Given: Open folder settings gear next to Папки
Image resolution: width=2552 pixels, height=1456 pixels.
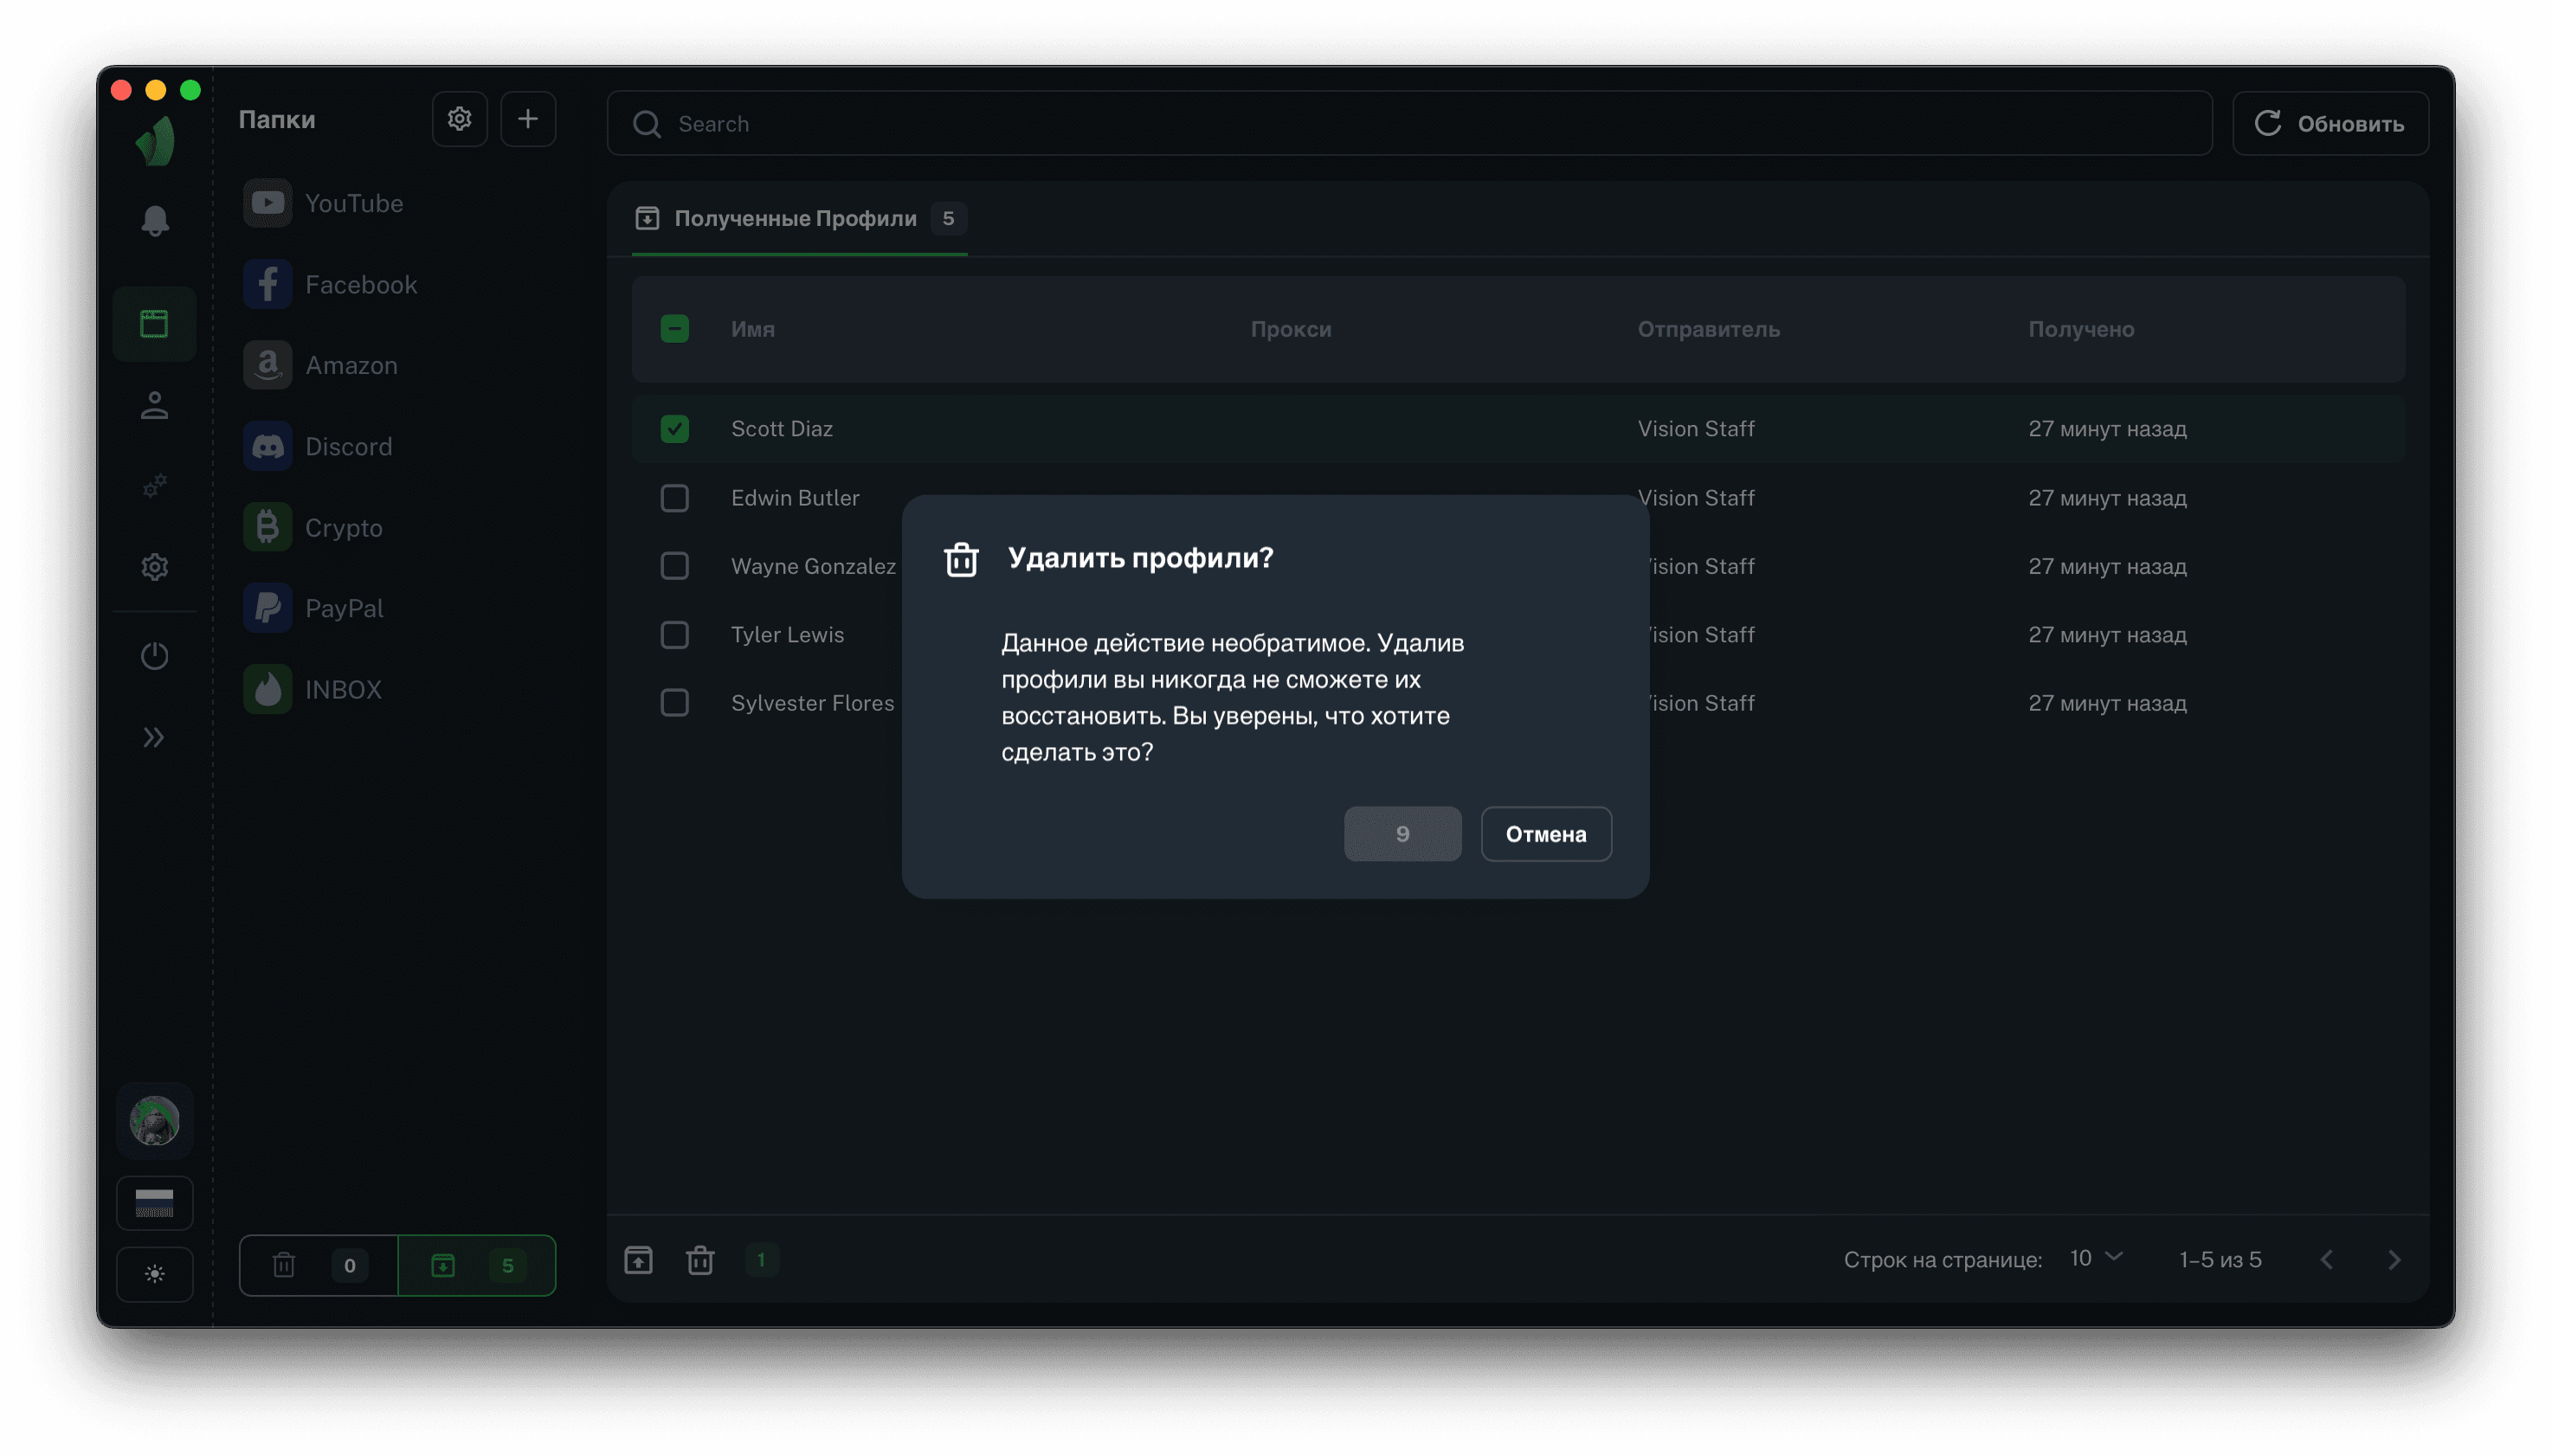Looking at the screenshot, I should tap(459, 119).
